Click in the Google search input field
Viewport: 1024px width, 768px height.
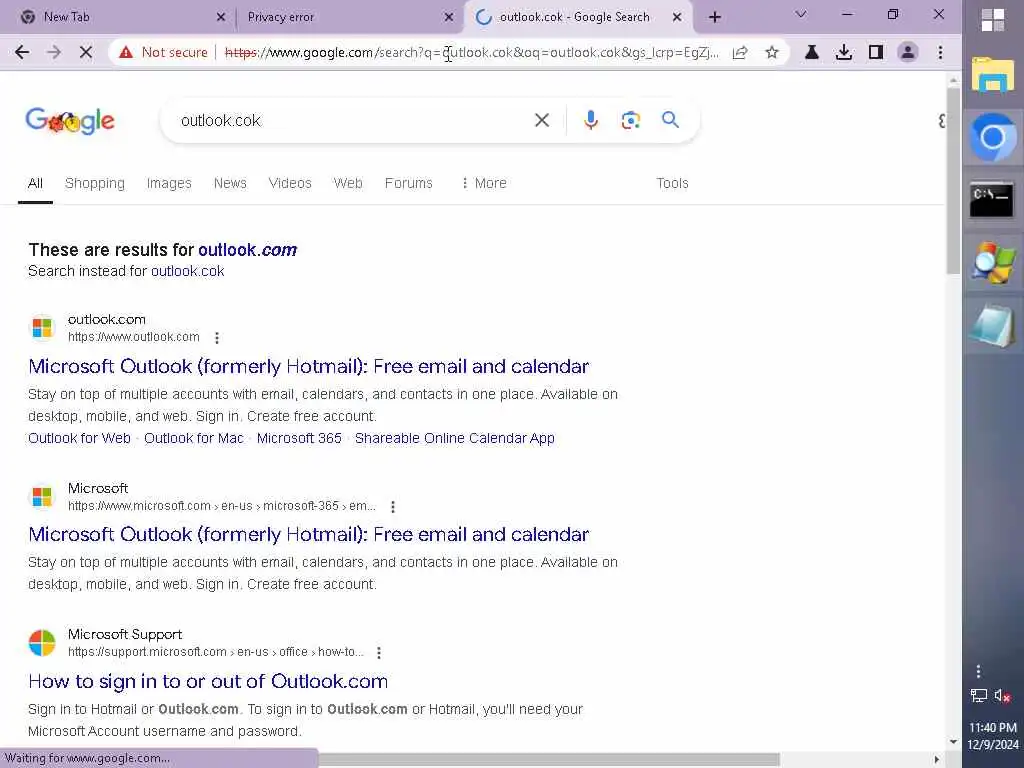tap(353, 120)
